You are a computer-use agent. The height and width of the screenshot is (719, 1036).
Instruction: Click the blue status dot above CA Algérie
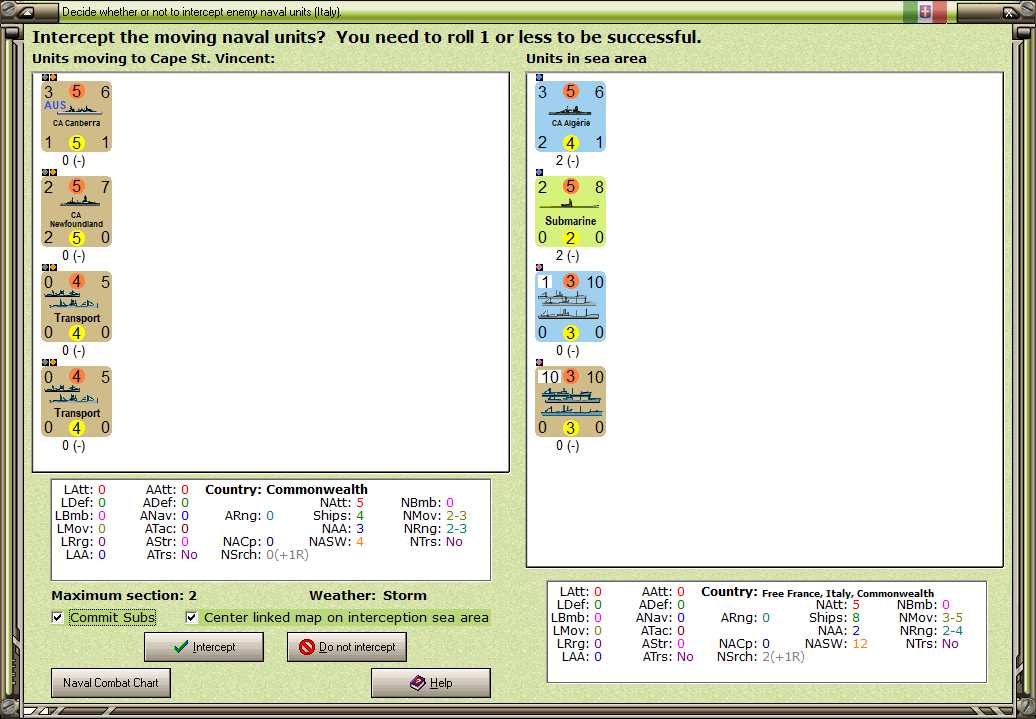point(539,77)
